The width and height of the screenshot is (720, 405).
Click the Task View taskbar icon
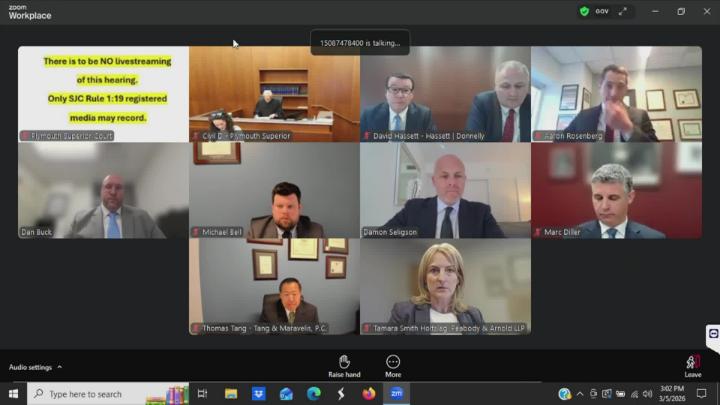click(203, 394)
